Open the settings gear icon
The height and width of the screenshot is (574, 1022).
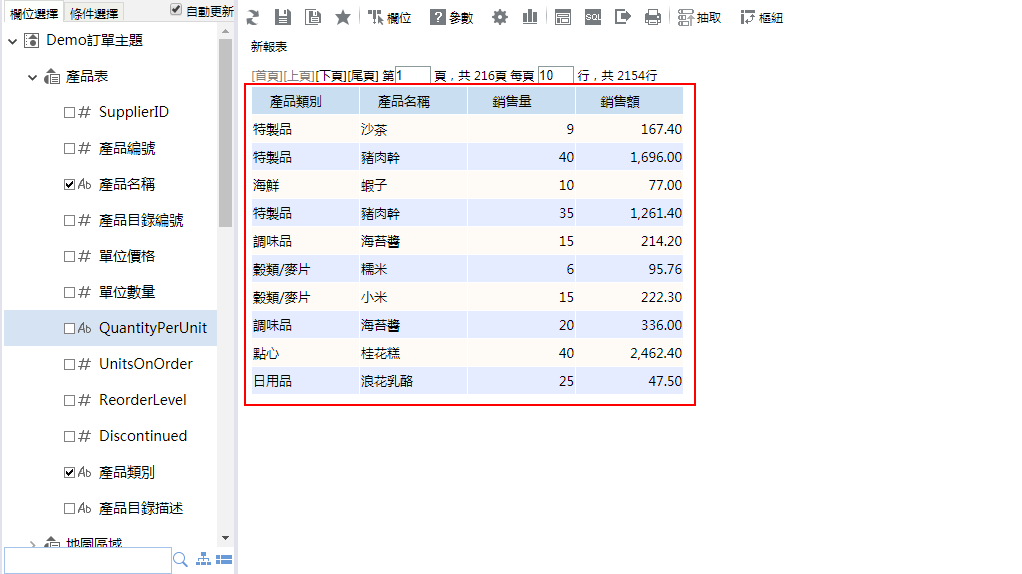(x=500, y=17)
